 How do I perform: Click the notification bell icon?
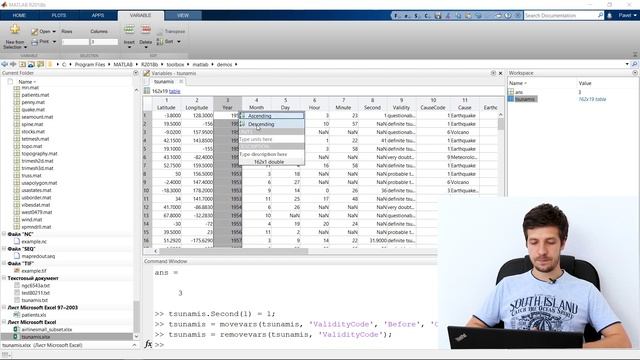tap(610, 16)
